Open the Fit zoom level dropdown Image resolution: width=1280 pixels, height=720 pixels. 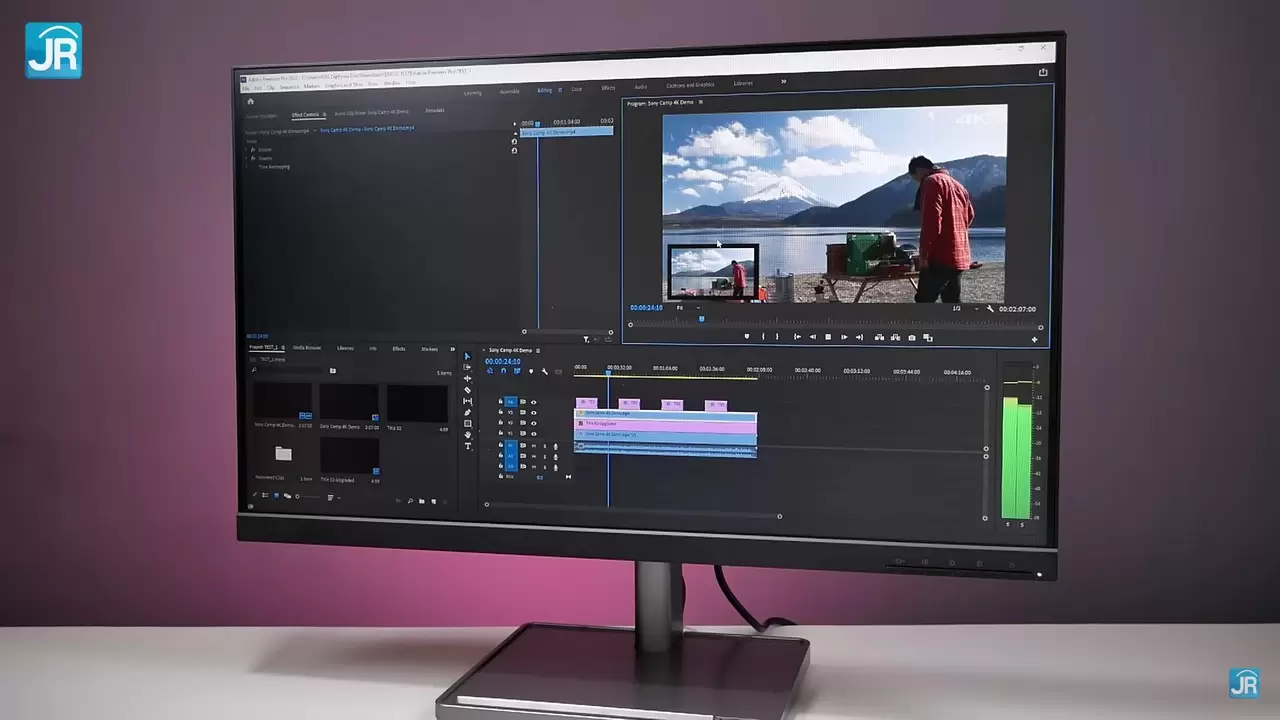tap(687, 308)
